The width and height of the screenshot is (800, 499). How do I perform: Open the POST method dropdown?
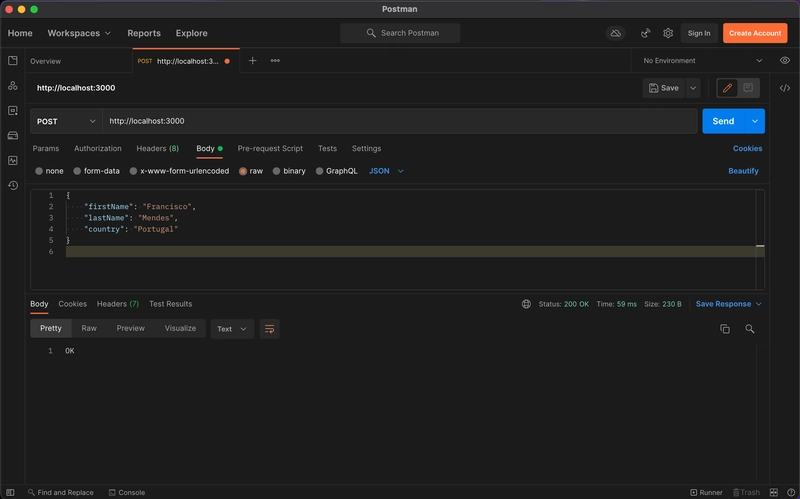[65, 121]
